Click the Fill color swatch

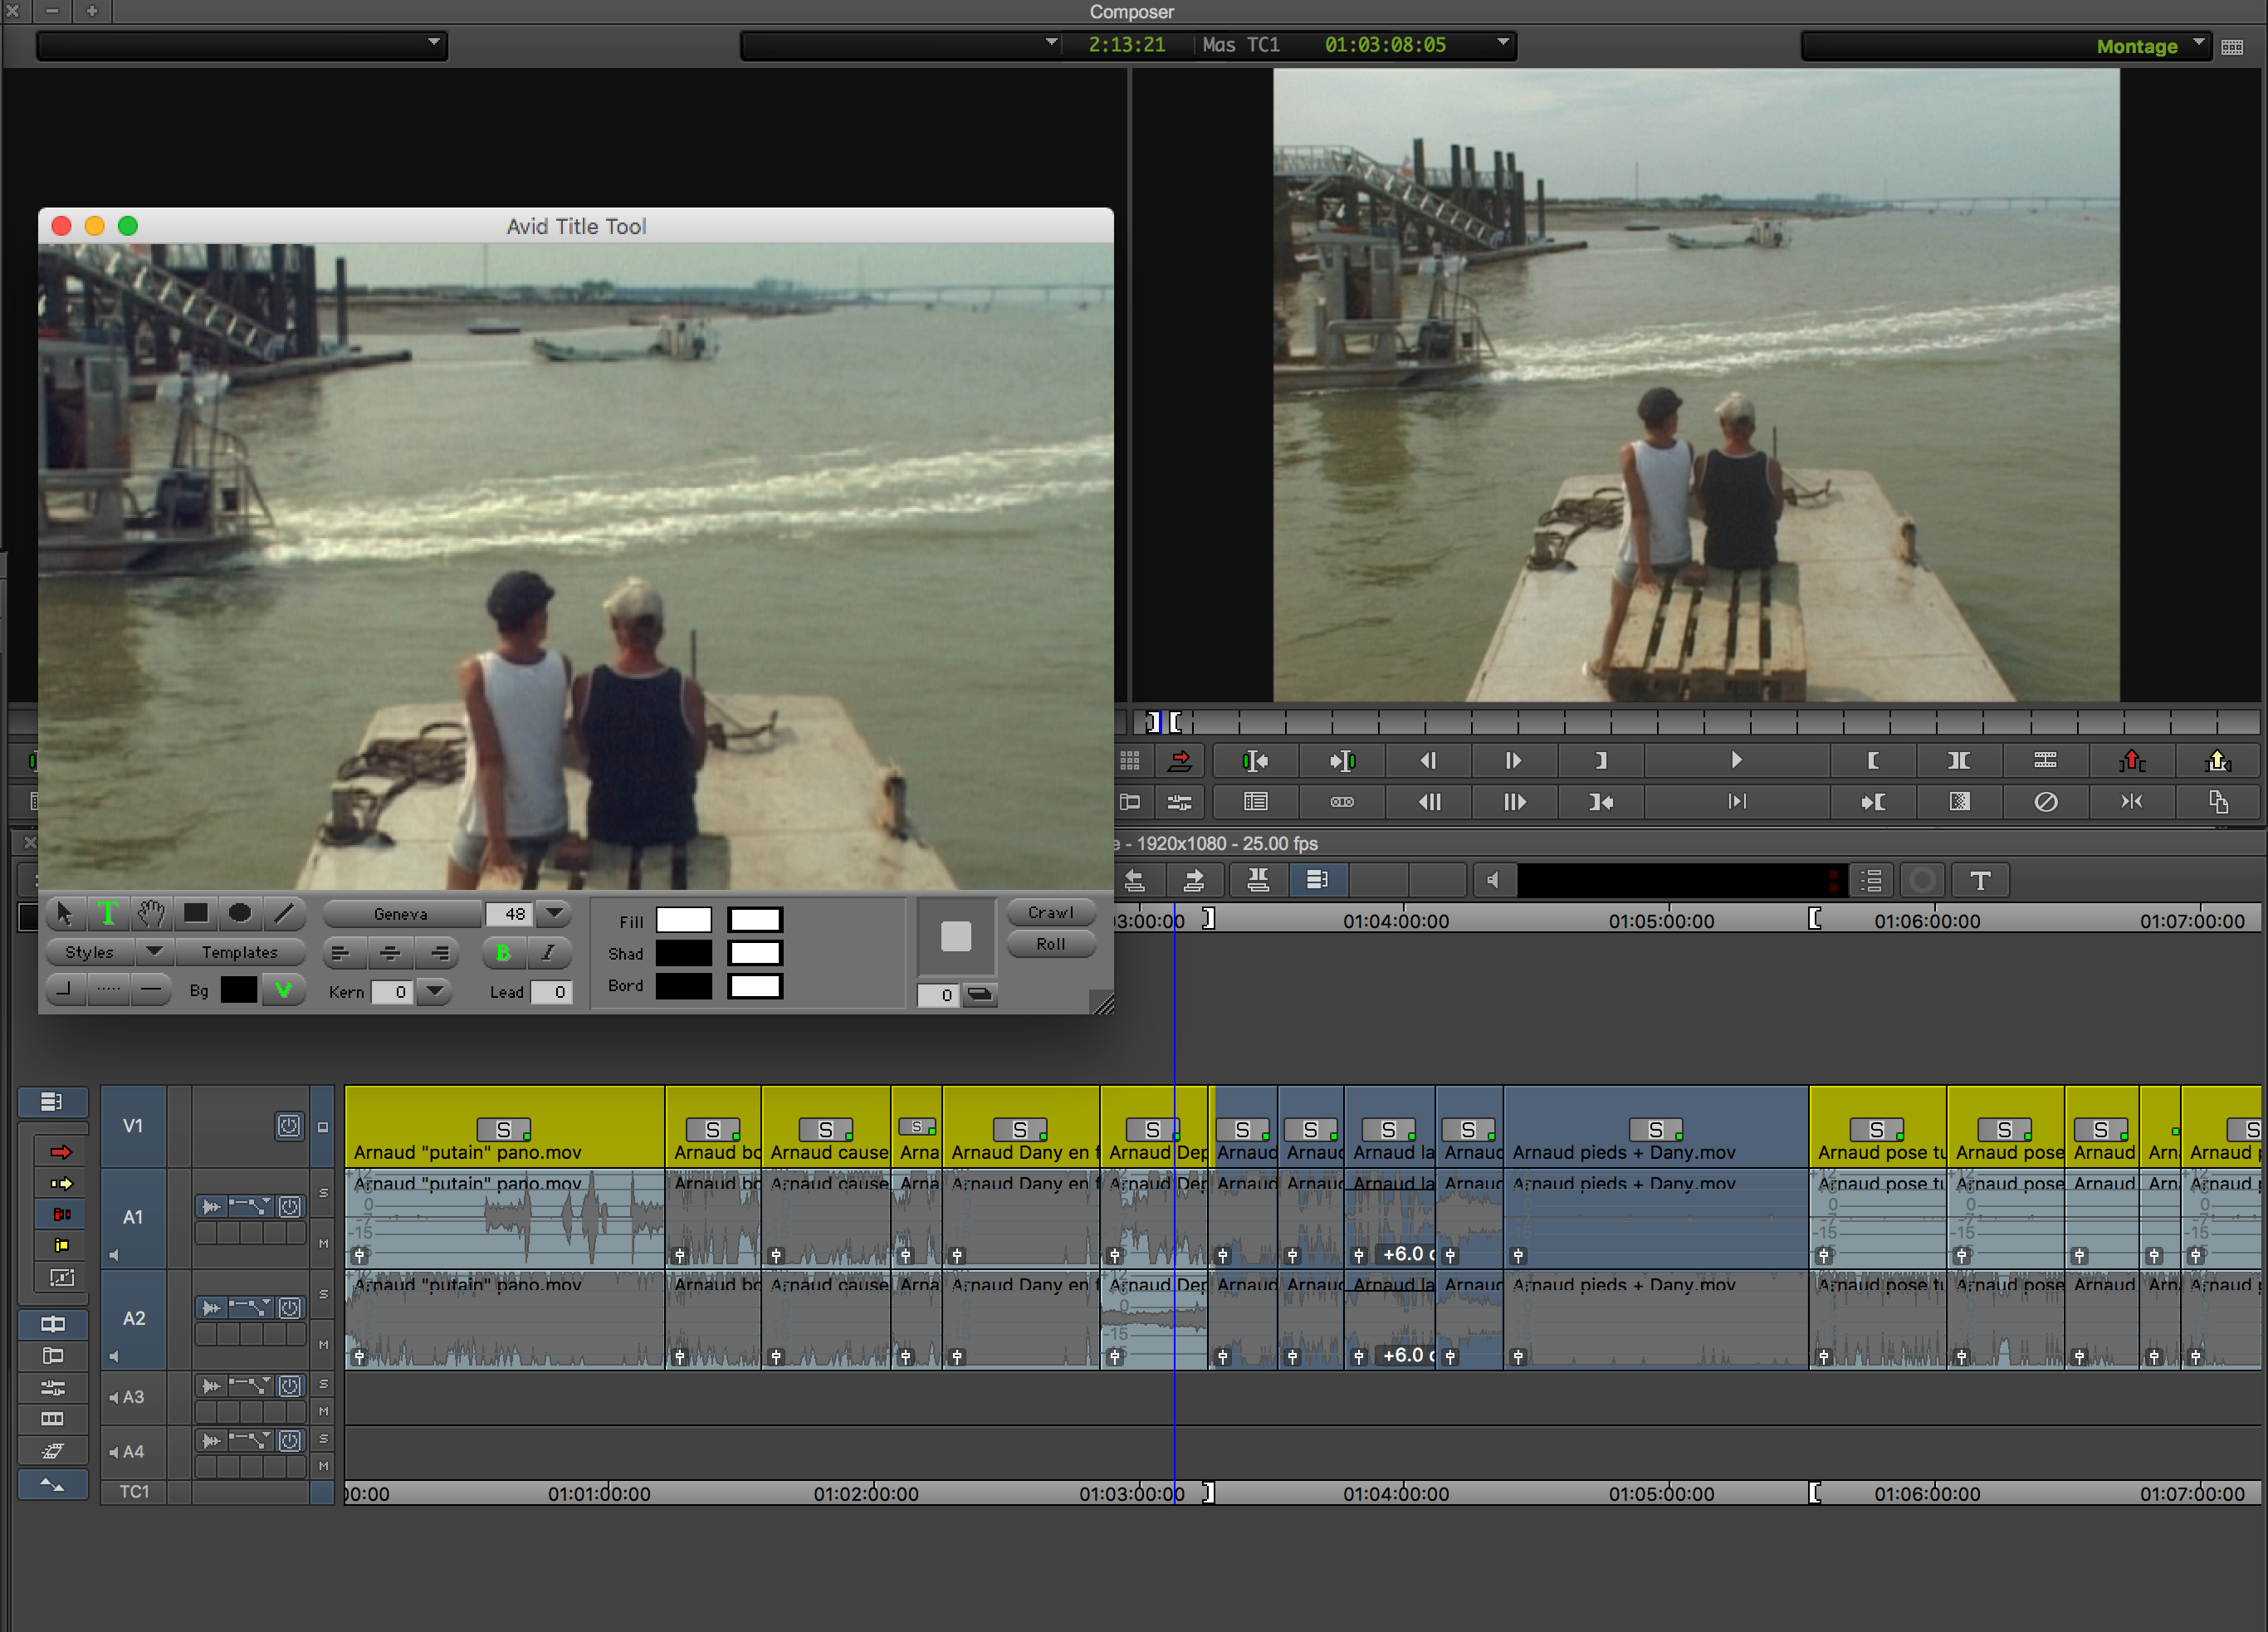click(x=683, y=921)
